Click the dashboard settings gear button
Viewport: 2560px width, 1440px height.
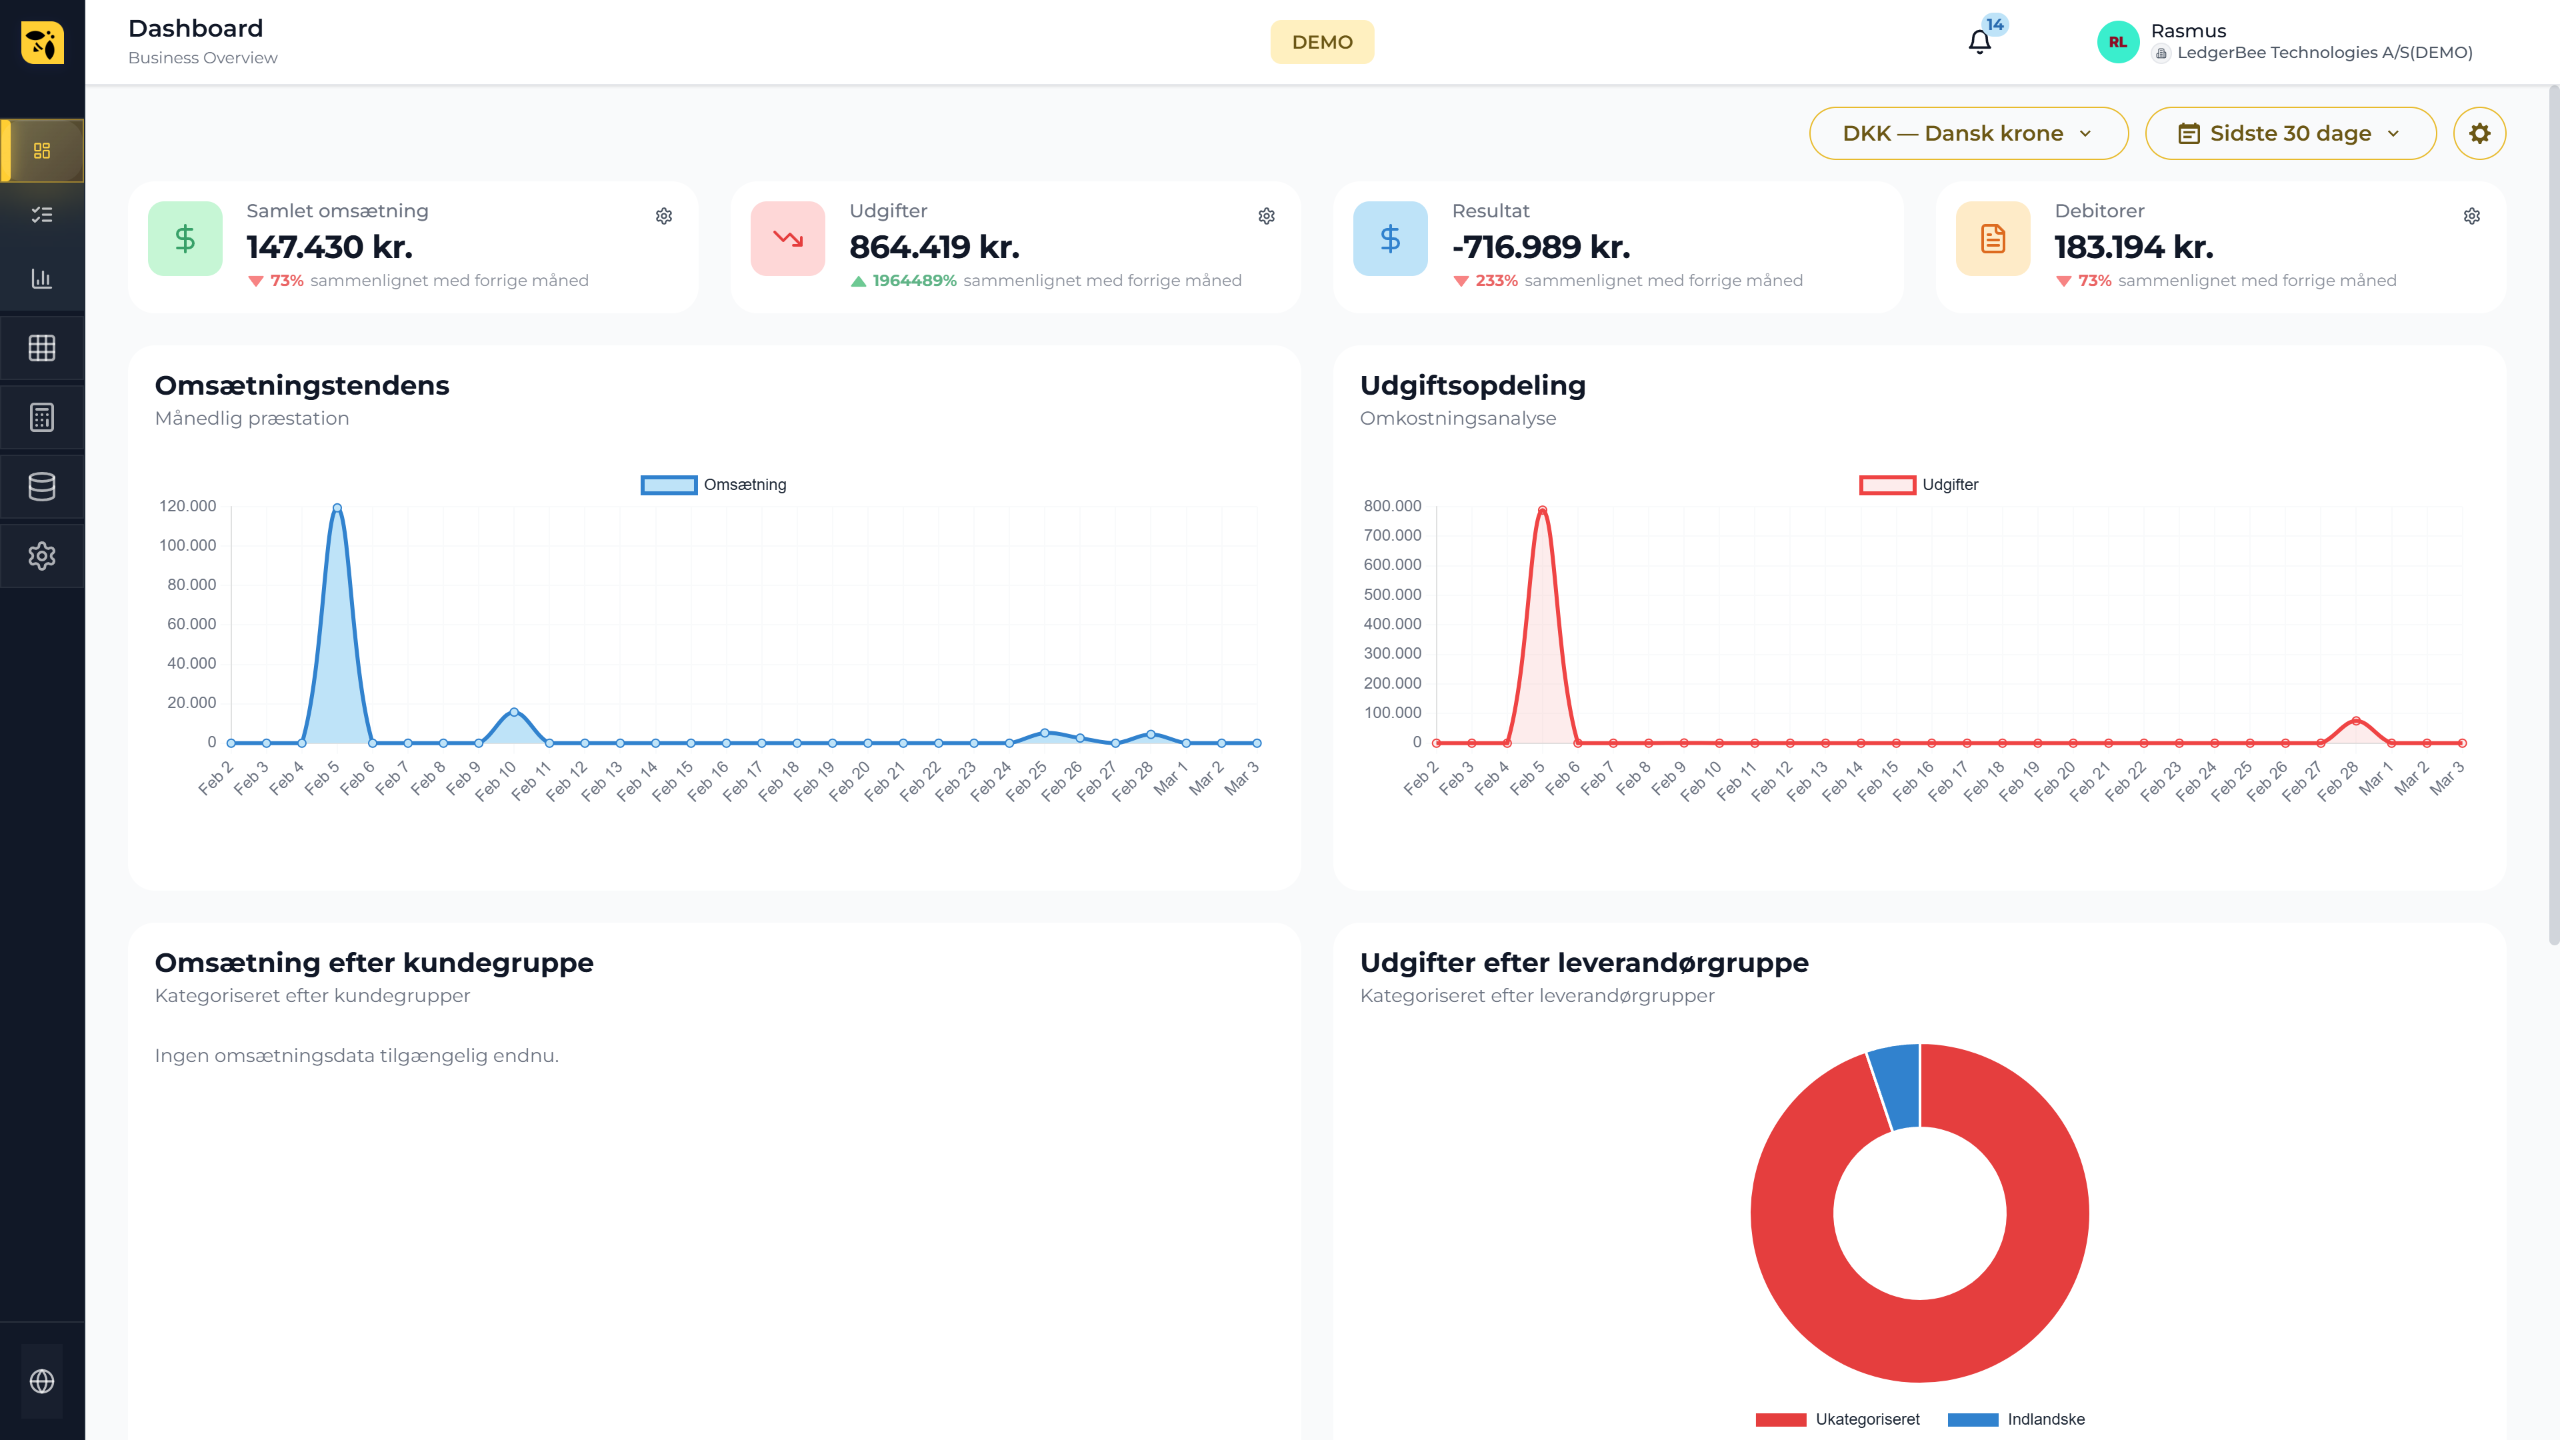(x=2479, y=133)
